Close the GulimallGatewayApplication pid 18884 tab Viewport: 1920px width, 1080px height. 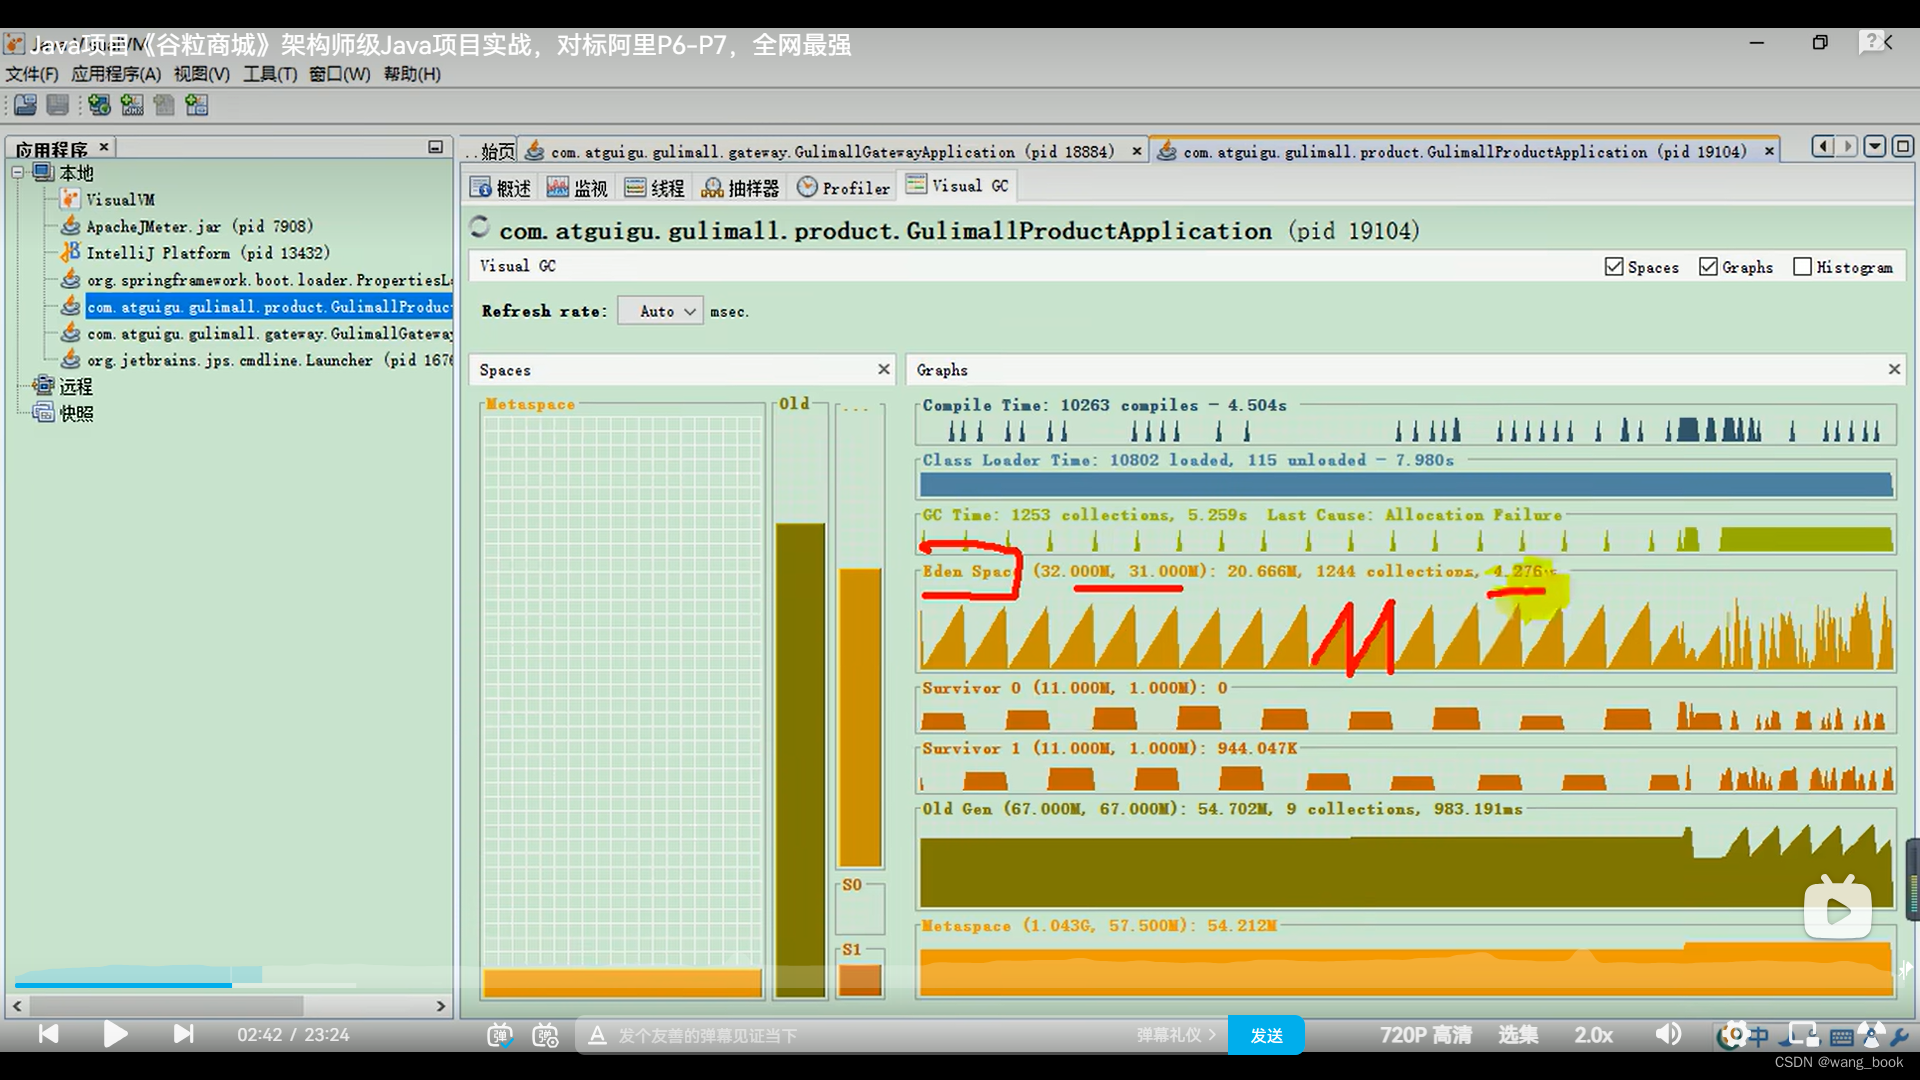tap(1136, 151)
